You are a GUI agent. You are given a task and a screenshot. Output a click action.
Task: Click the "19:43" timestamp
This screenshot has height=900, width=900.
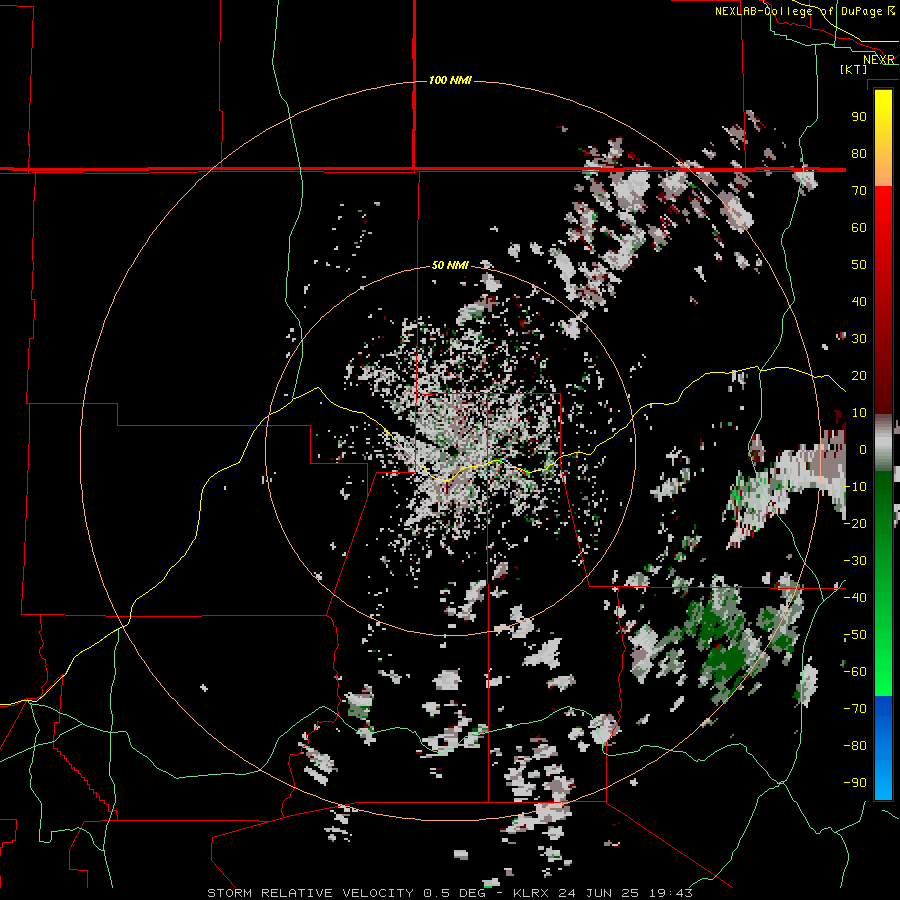[x=670, y=893]
